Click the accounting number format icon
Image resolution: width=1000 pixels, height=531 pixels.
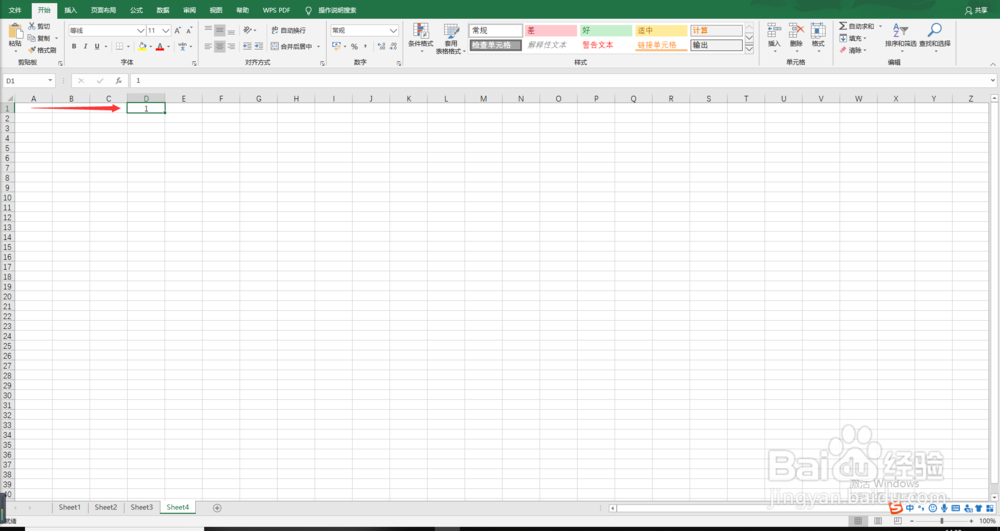tap(336, 46)
